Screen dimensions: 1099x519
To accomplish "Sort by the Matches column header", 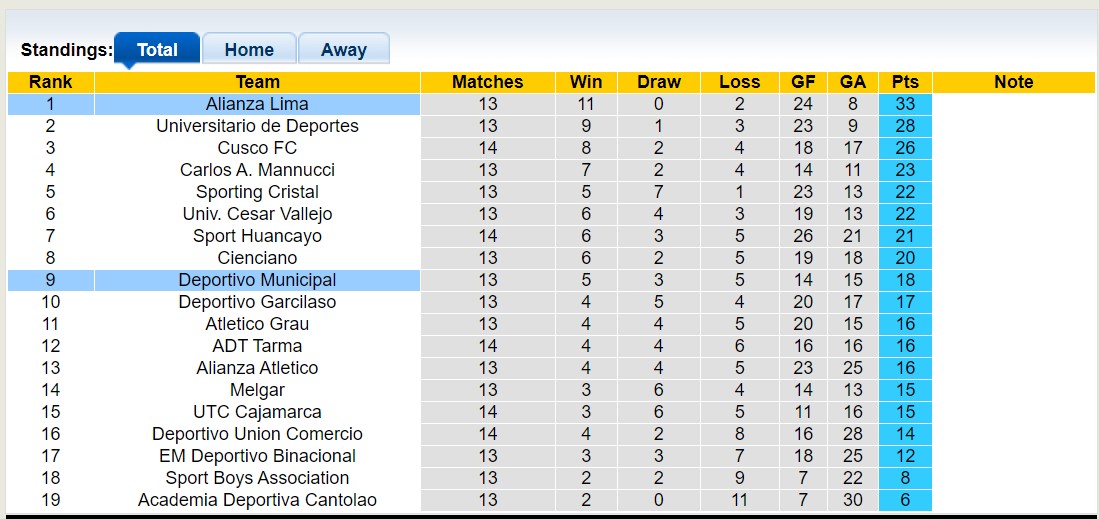I will [487, 82].
